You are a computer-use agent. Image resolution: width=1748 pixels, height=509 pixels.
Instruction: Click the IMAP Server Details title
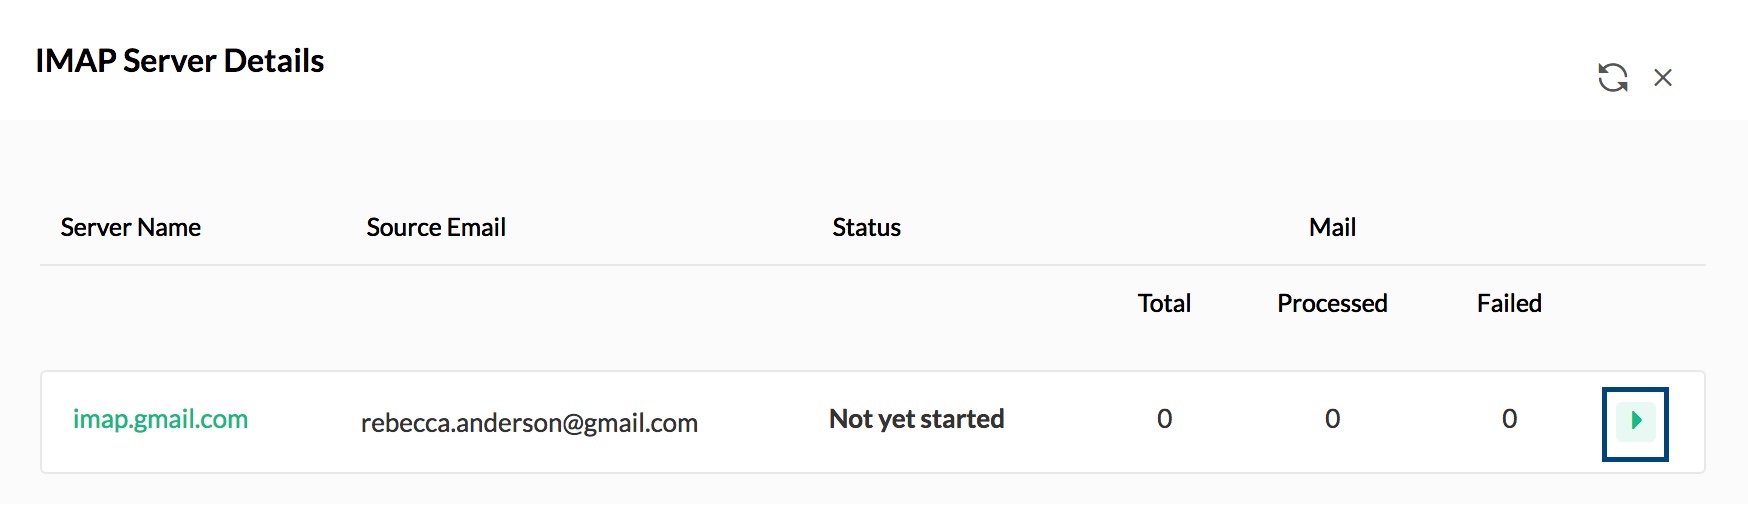point(180,61)
